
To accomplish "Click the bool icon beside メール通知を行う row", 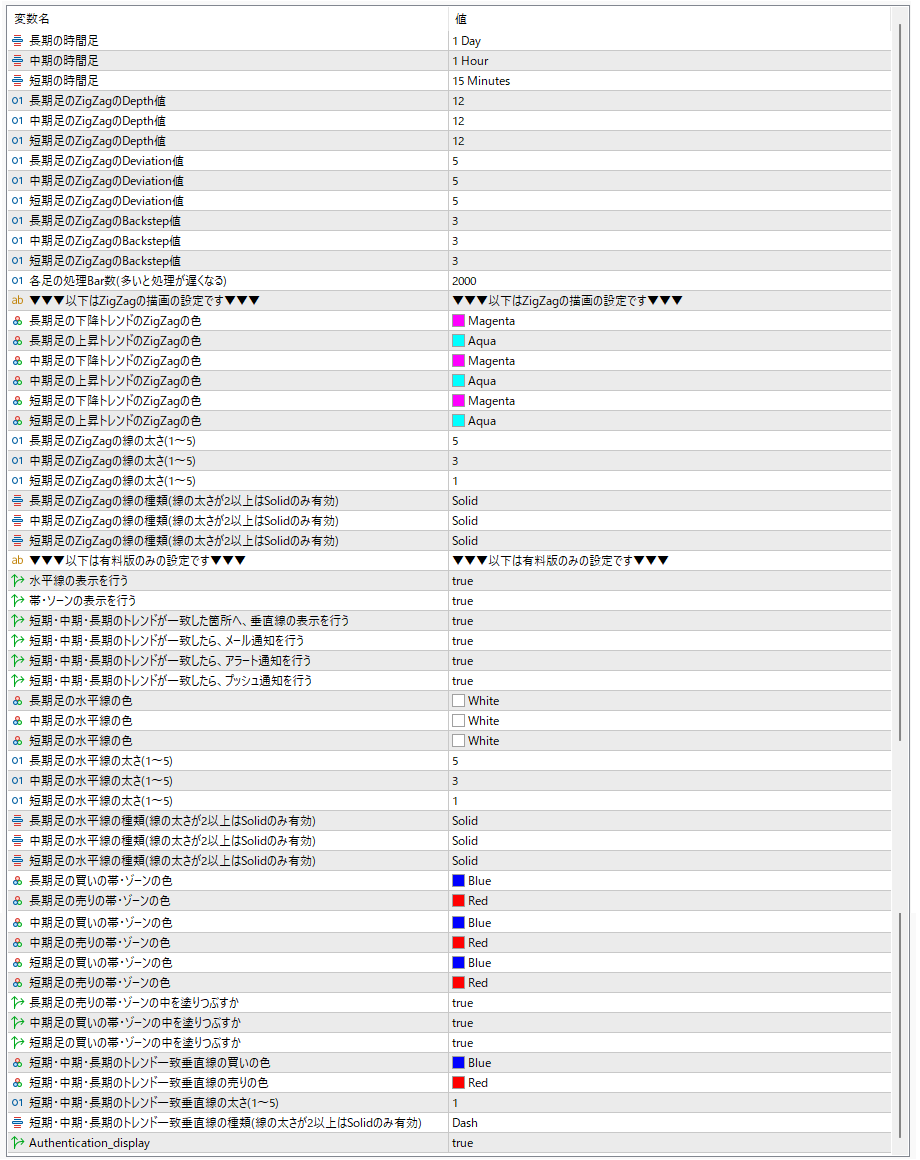I will pyautogui.click(x=18, y=641).
